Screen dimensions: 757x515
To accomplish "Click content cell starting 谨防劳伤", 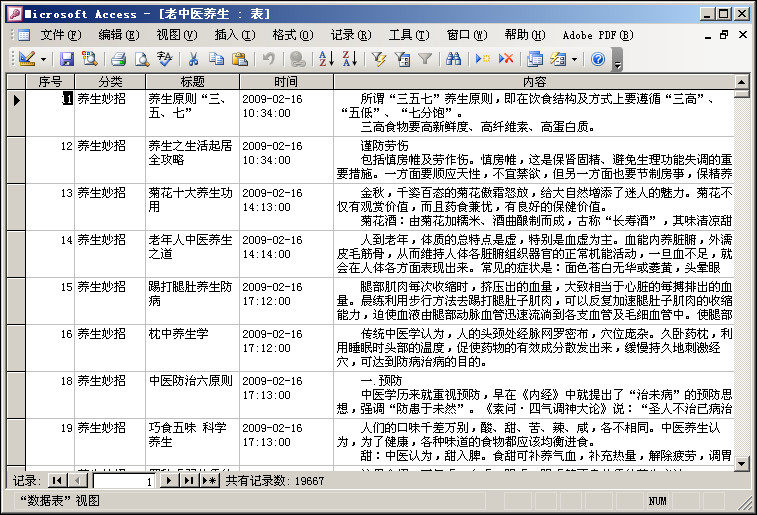I will (534, 160).
